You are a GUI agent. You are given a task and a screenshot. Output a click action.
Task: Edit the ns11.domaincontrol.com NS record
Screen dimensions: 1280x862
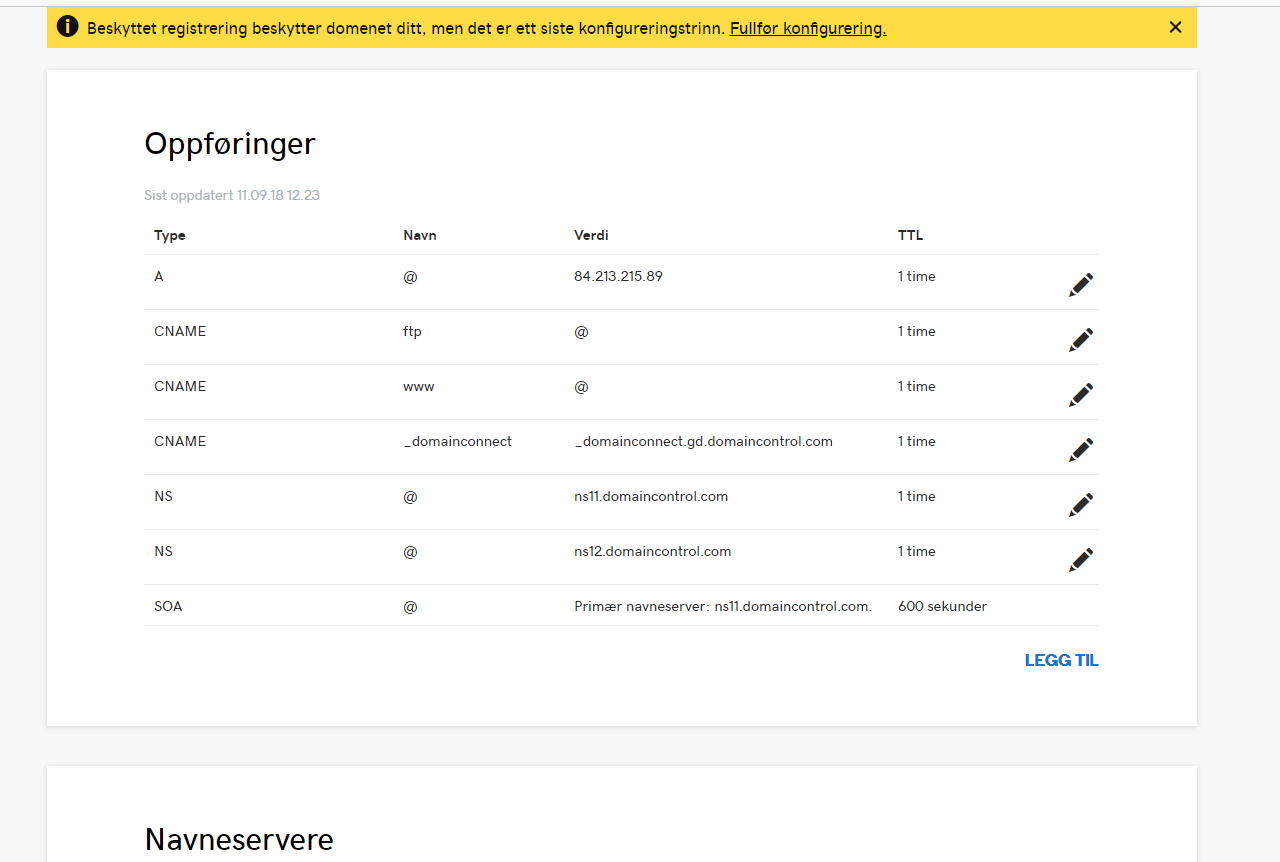[x=1080, y=505]
